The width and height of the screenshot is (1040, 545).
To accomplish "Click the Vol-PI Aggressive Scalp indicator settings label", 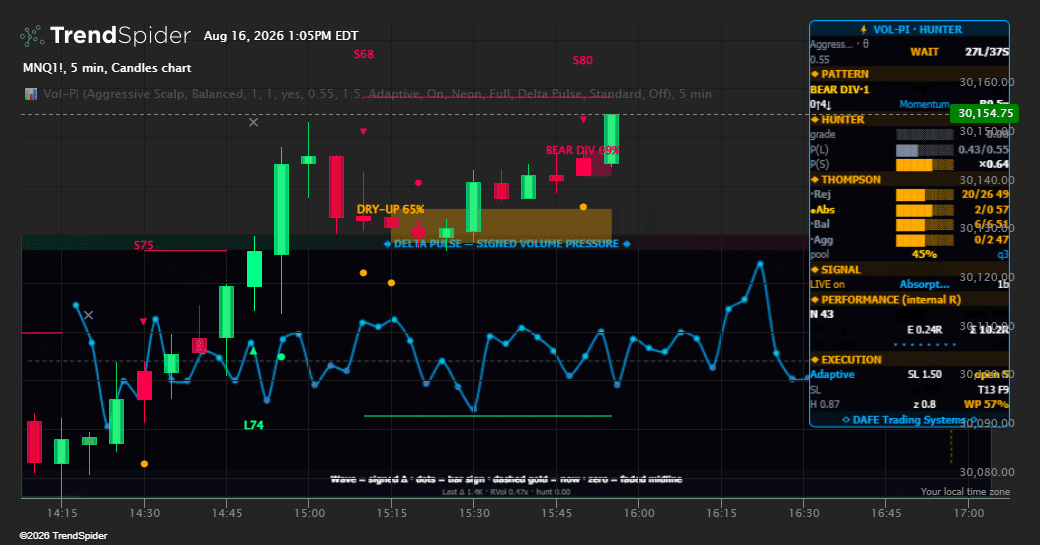I will [x=377, y=94].
